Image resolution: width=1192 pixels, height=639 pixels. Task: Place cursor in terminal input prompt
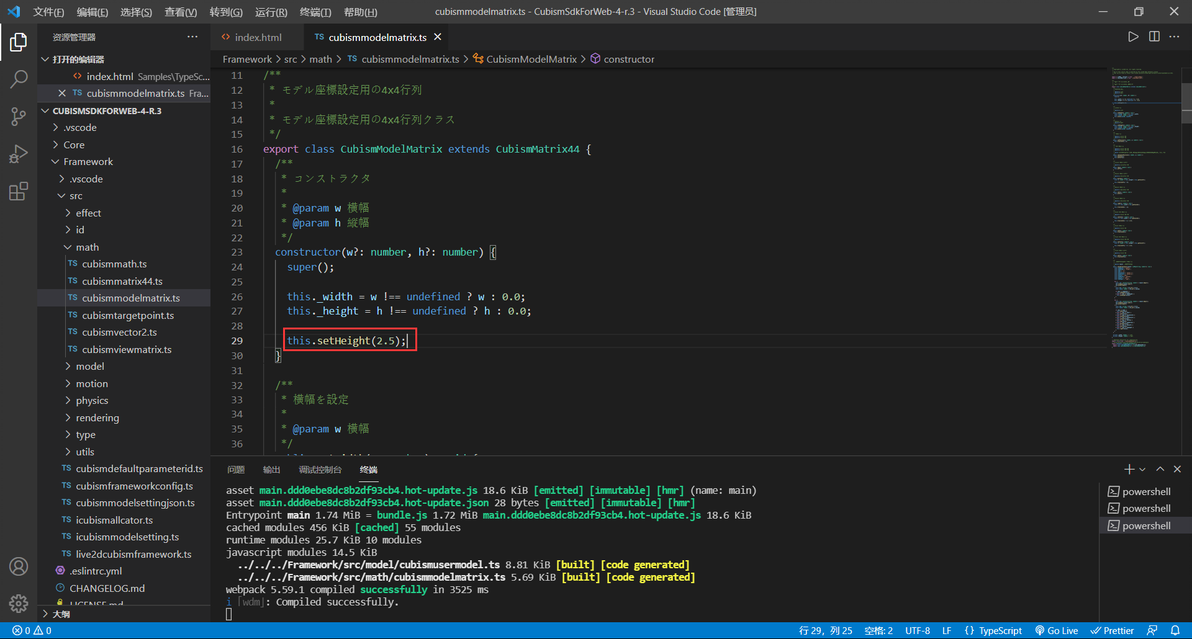[229, 614]
